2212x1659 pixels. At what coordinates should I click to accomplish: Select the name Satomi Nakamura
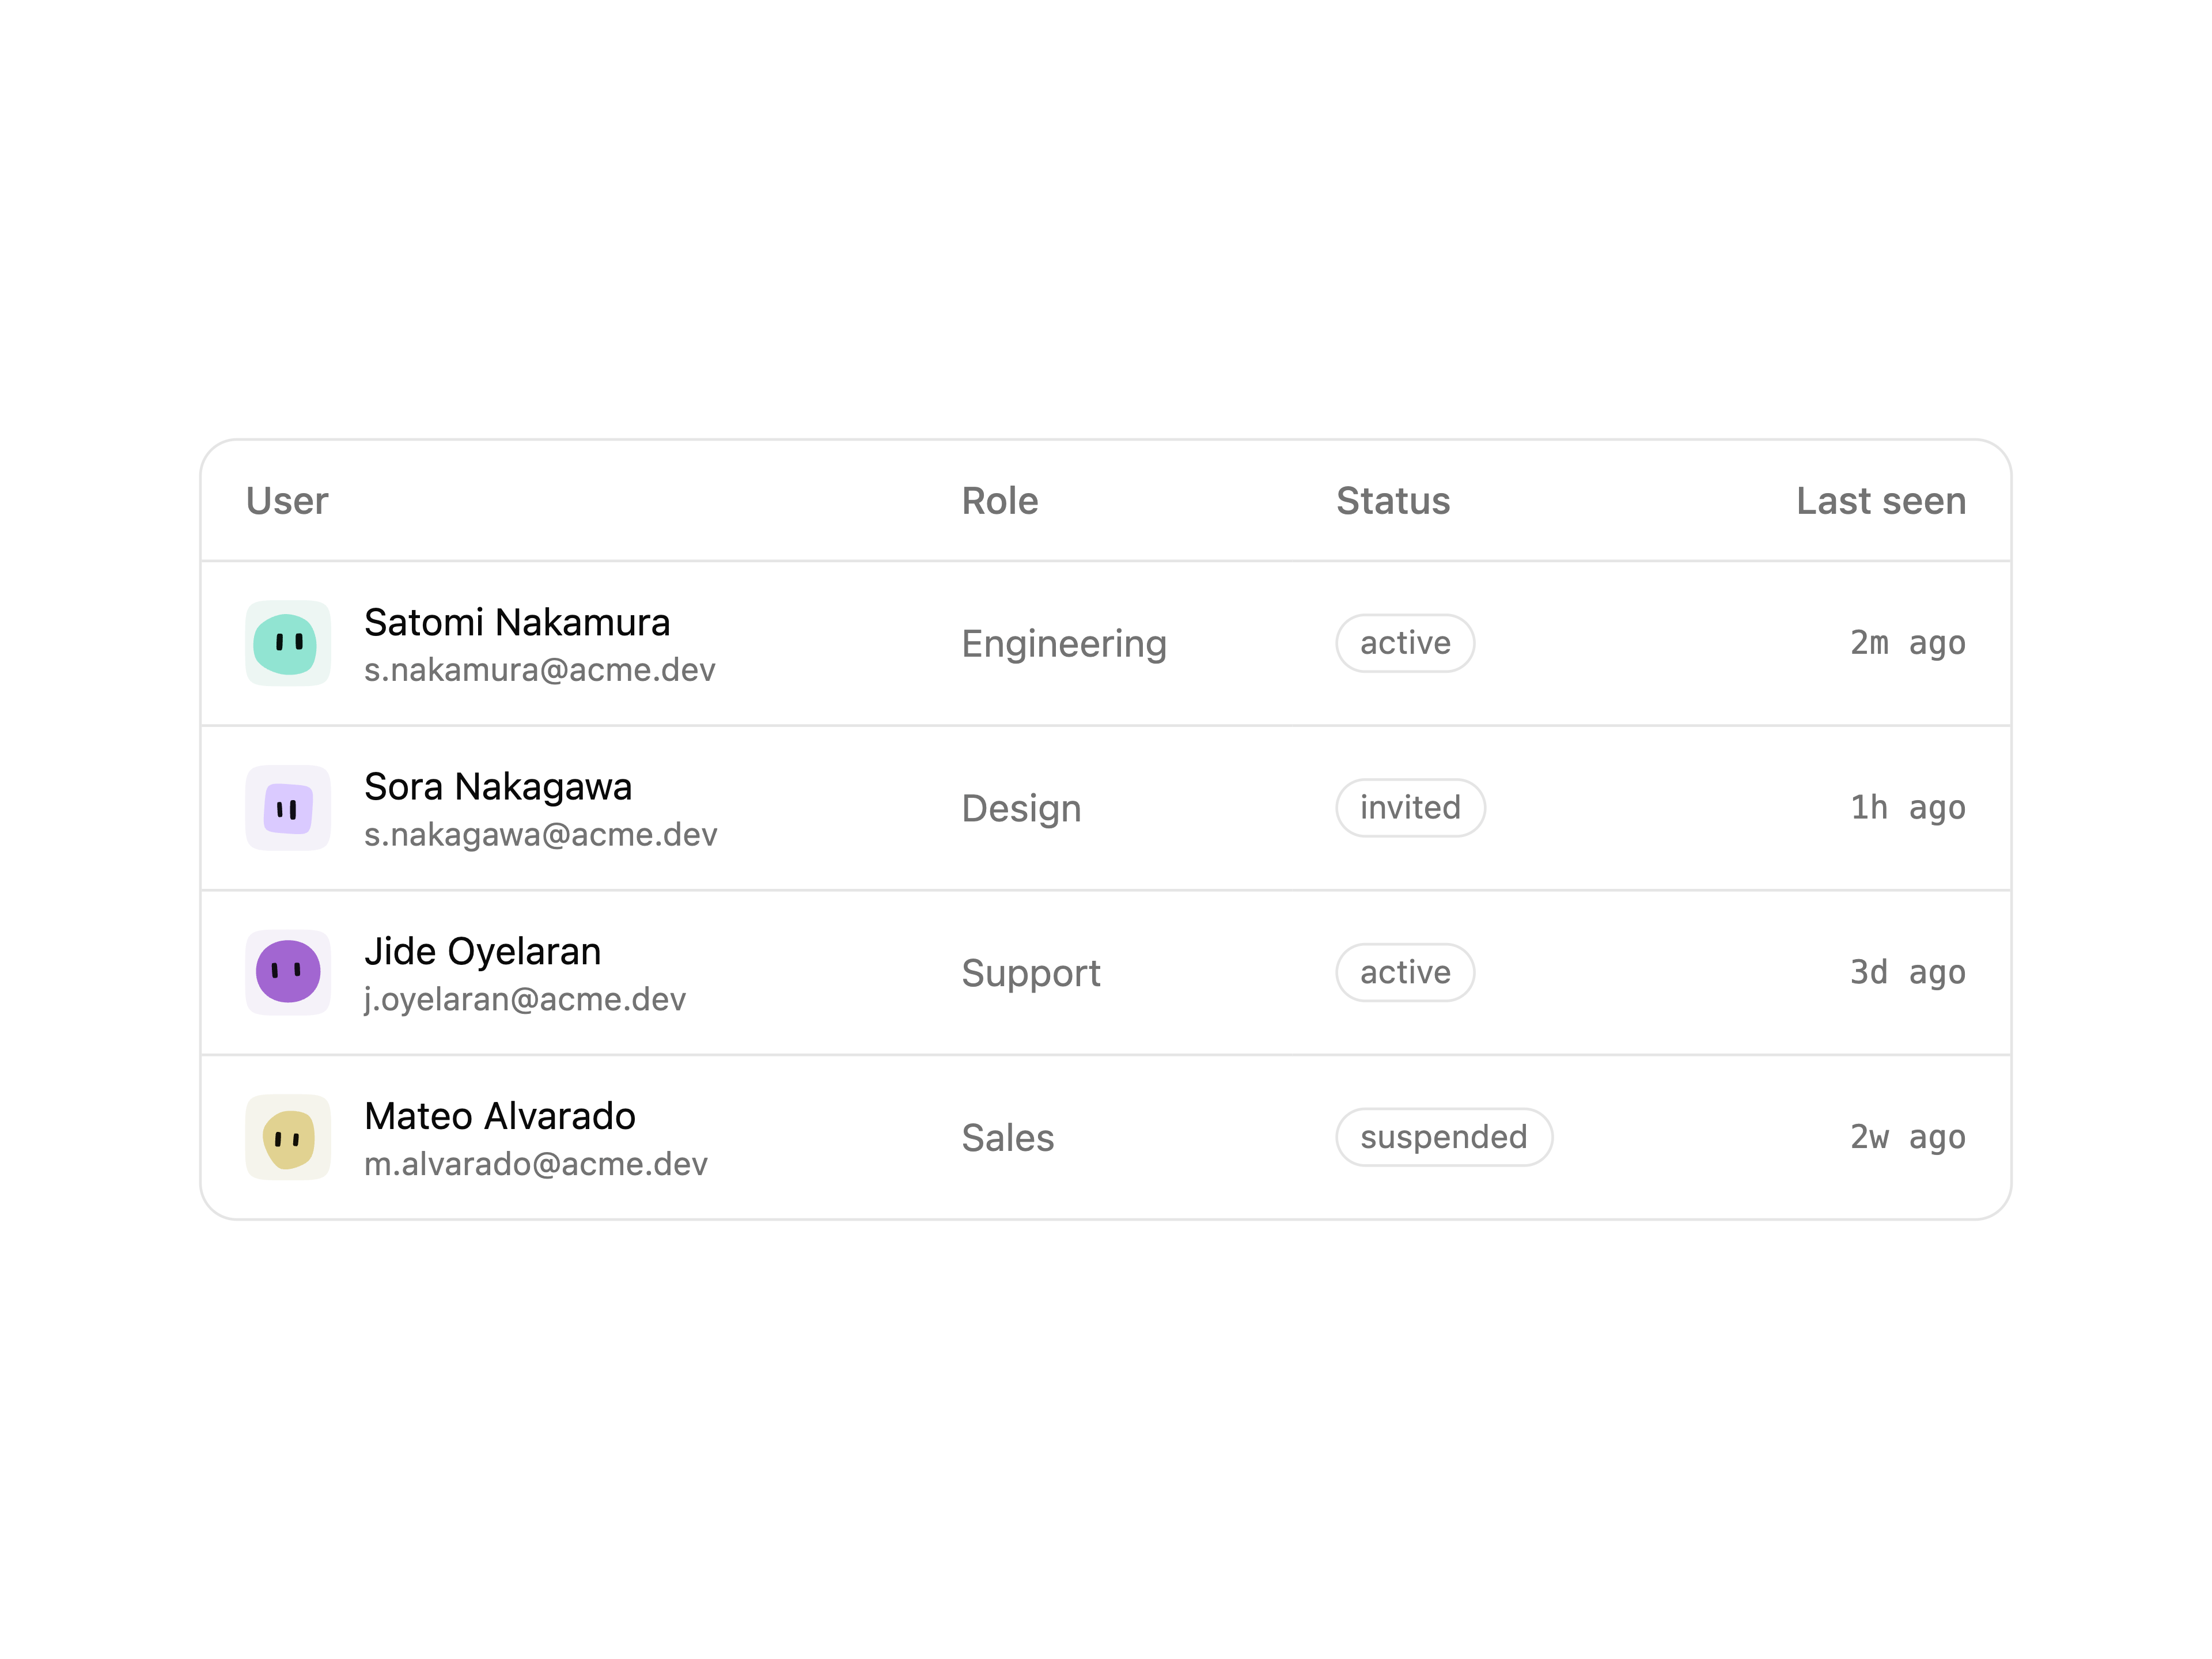[x=517, y=622]
